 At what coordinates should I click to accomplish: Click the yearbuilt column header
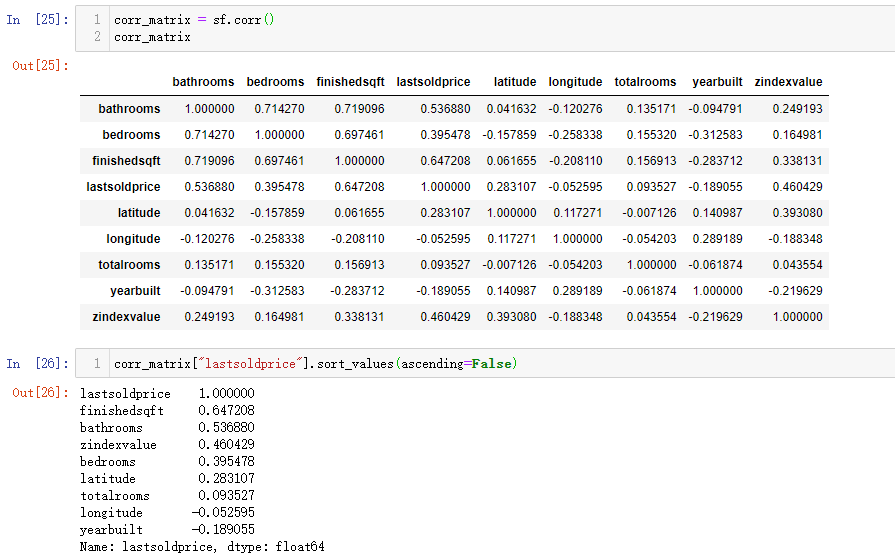point(717,82)
